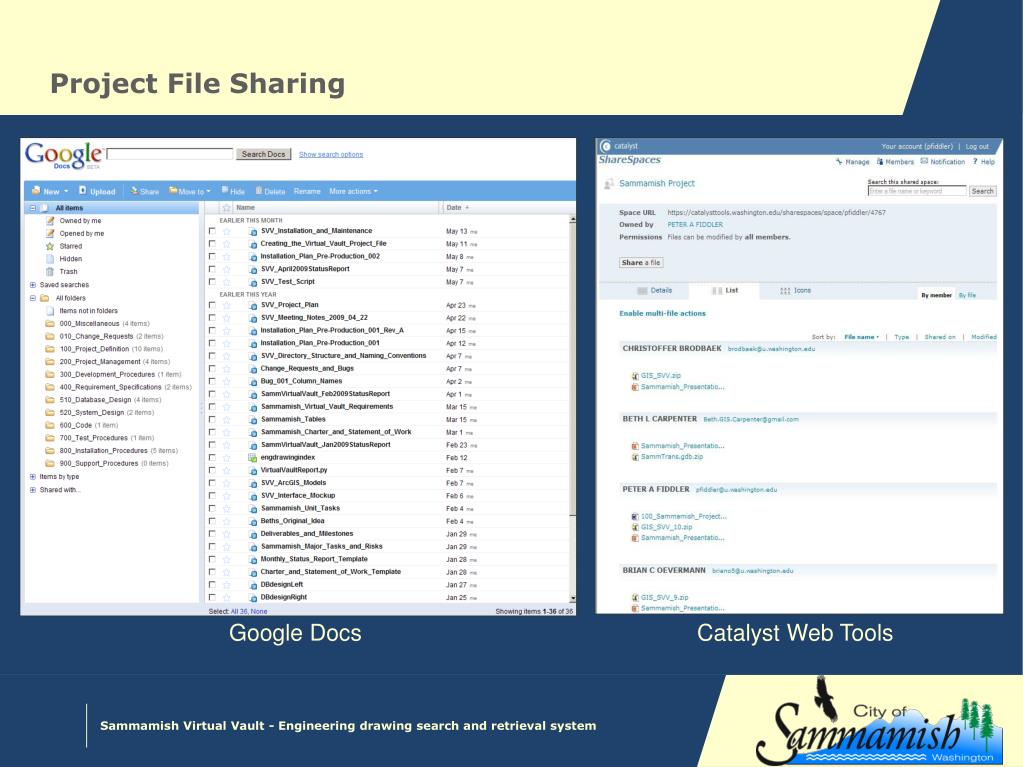Click the SammTrans.gdb.zip file icon
This screenshot has height=767, width=1023.
(x=635, y=457)
